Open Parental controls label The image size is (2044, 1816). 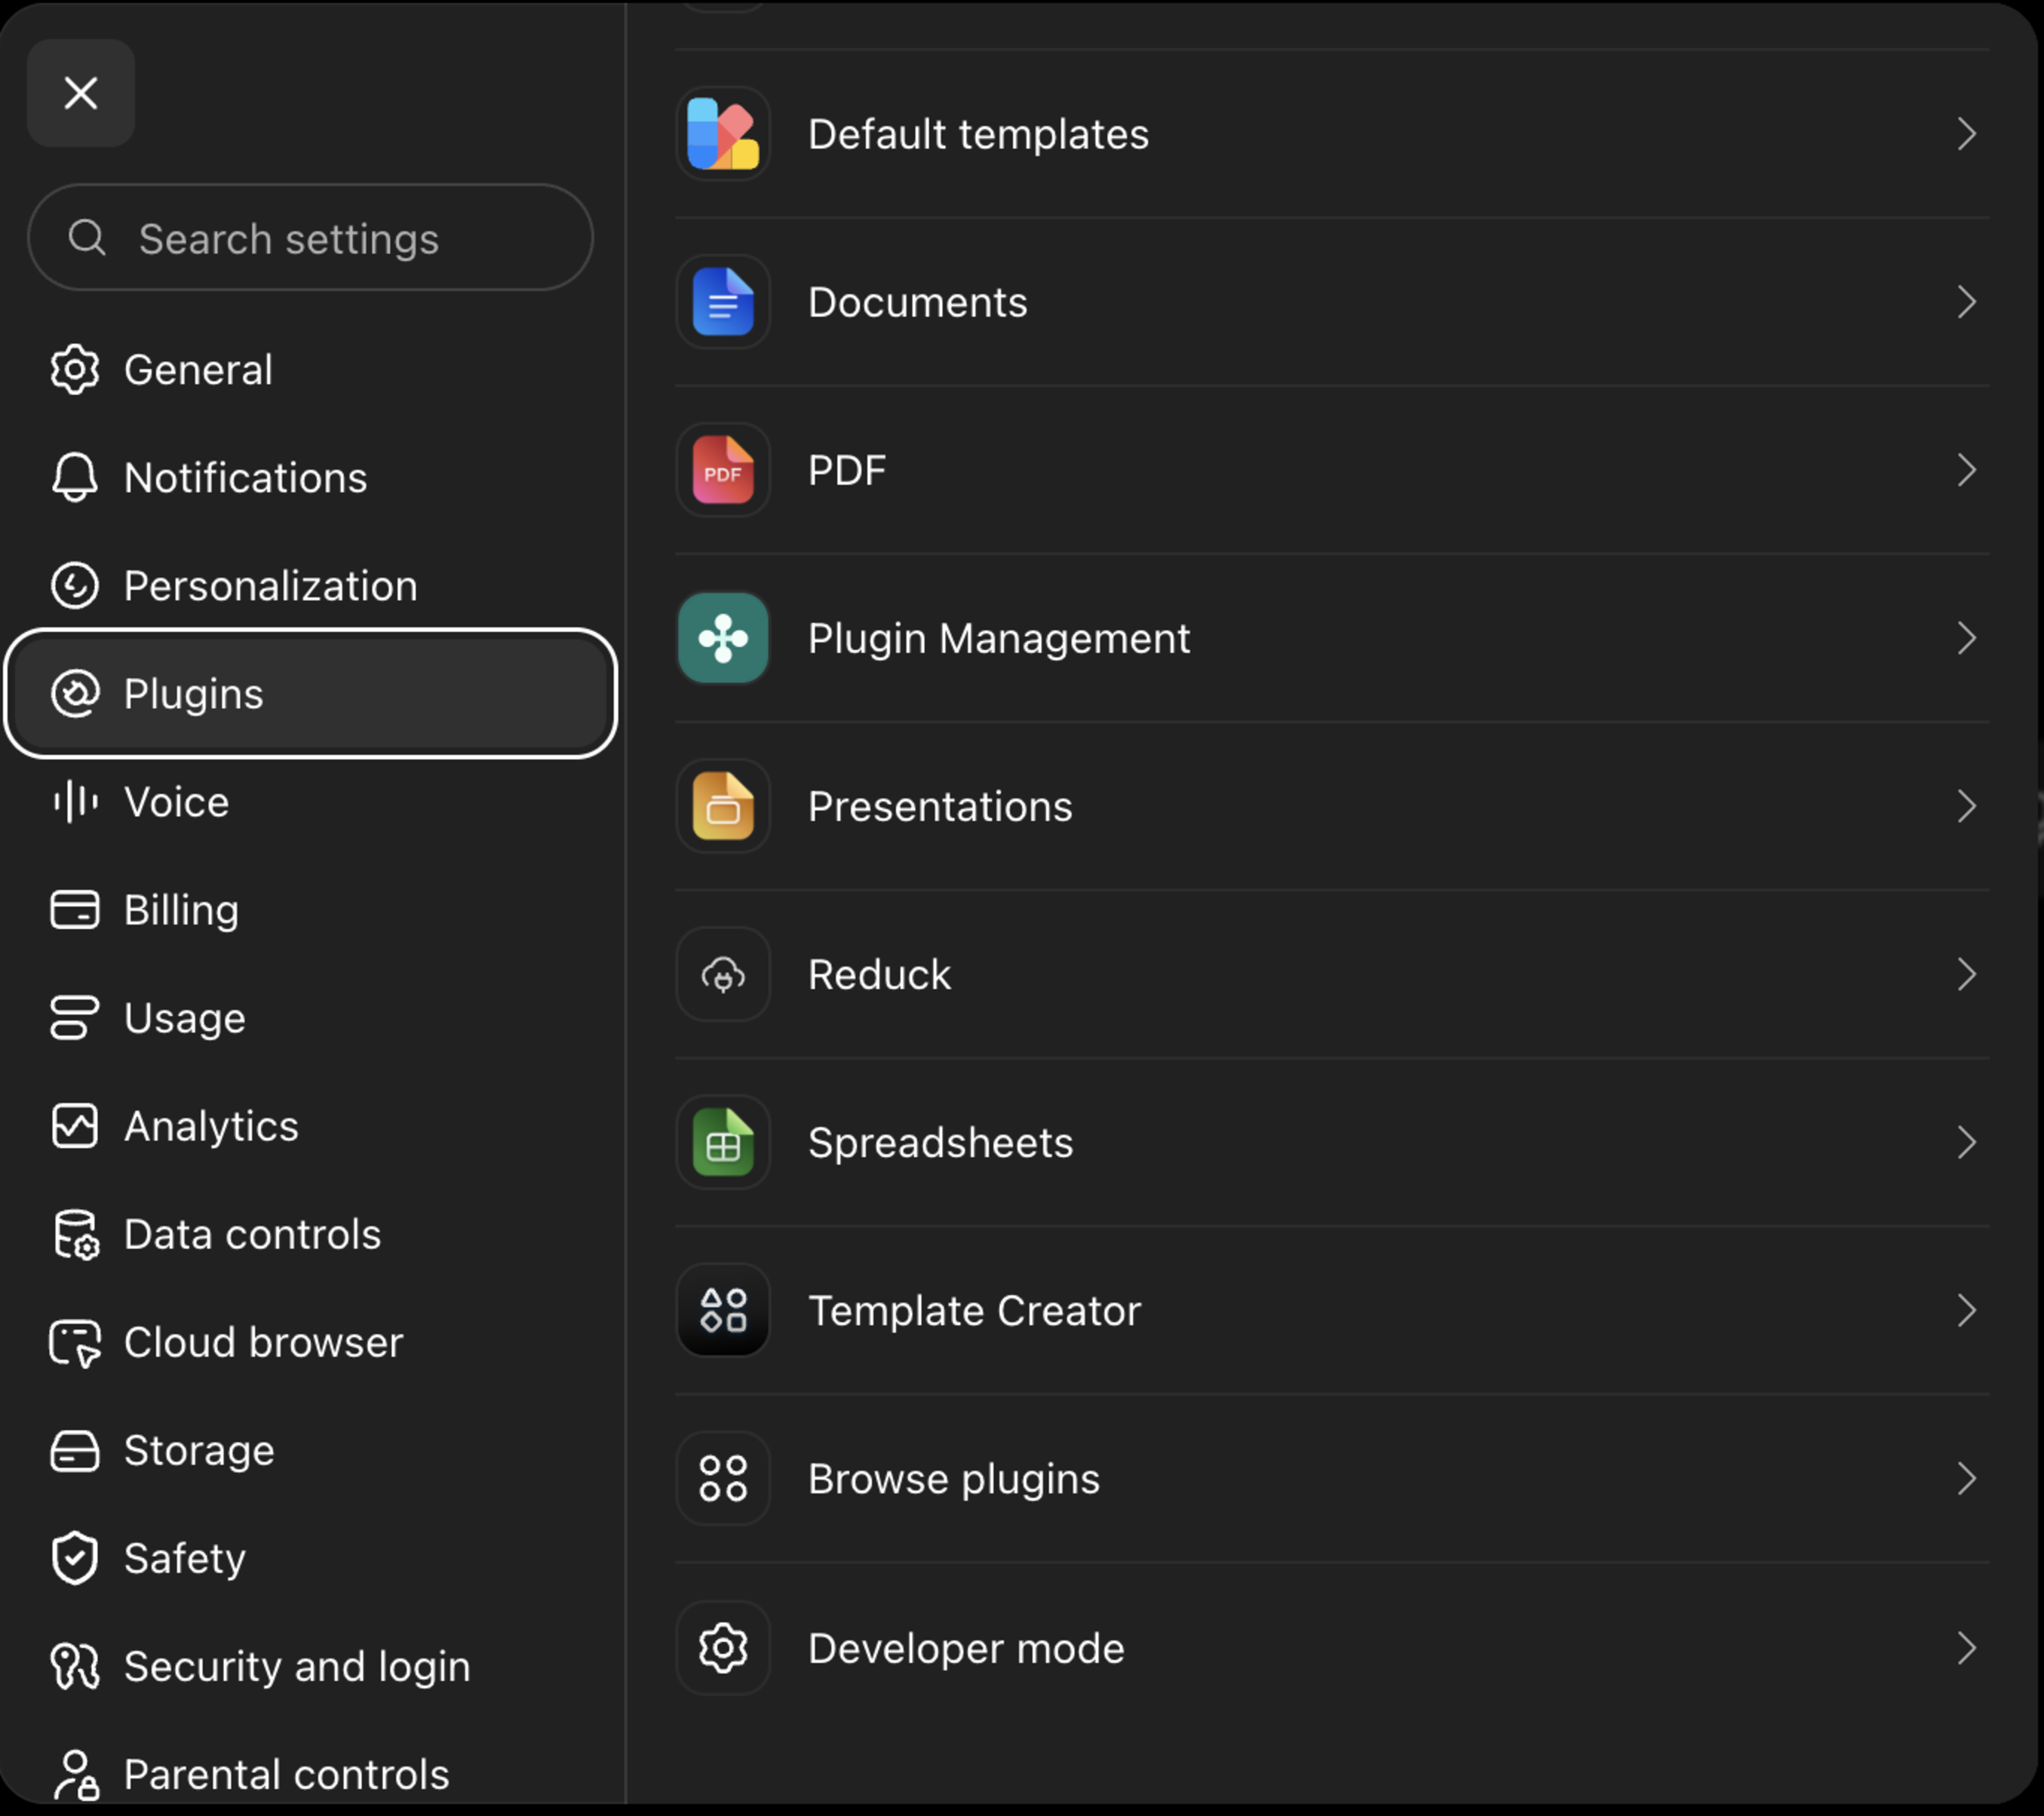click(287, 1774)
